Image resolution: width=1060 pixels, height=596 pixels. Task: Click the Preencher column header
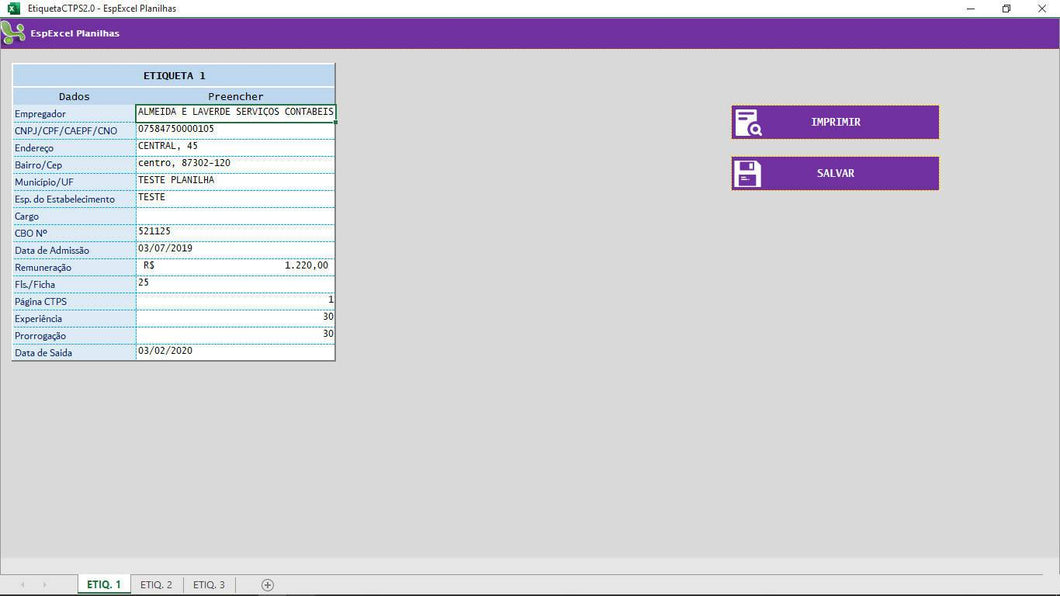235,96
